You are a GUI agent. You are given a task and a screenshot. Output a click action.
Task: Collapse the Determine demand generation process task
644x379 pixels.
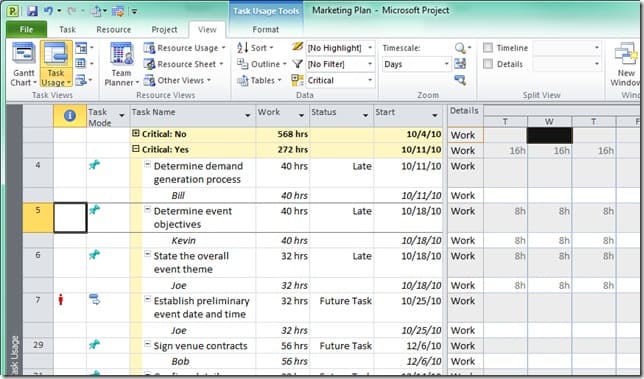[x=147, y=165]
